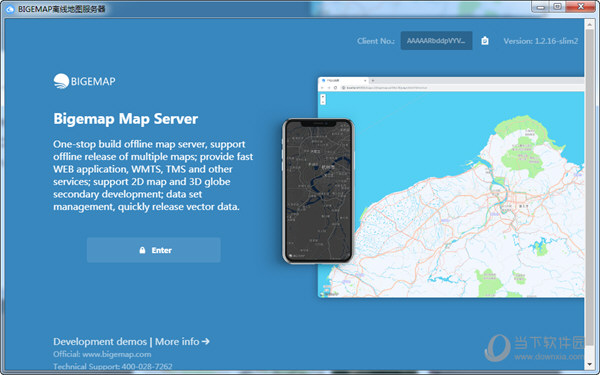This screenshot has height=375, width=600.
Task: Open the Development demos link
Action: point(100,341)
